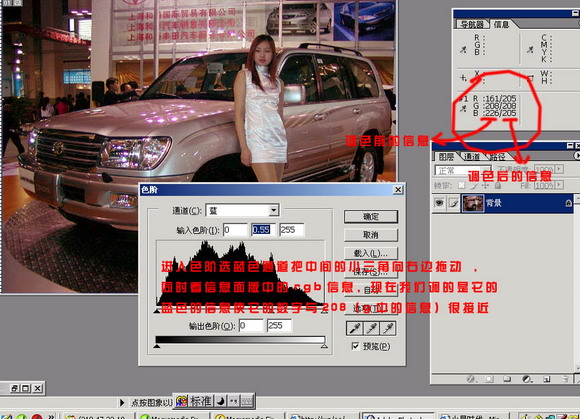Click the layer style icon in Layers panel
Viewport: 580px width, 419px height.
point(471,379)
